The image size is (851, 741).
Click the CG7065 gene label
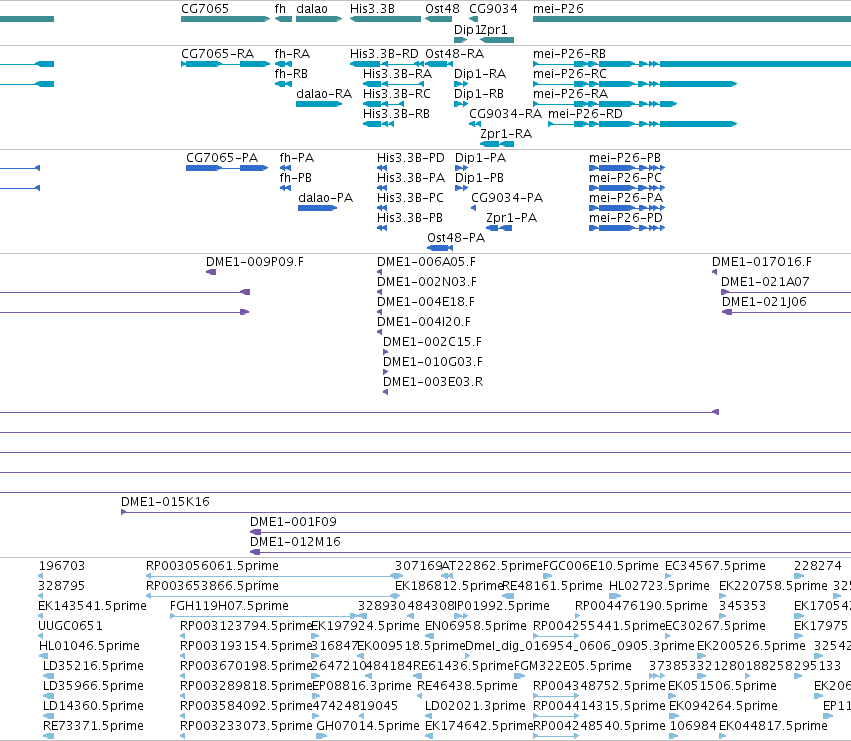tap(205, 9)
